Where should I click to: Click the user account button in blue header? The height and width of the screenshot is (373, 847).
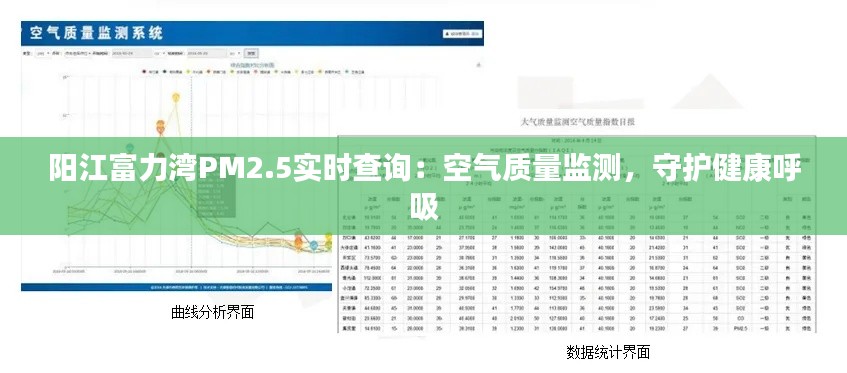pos(462,33)
